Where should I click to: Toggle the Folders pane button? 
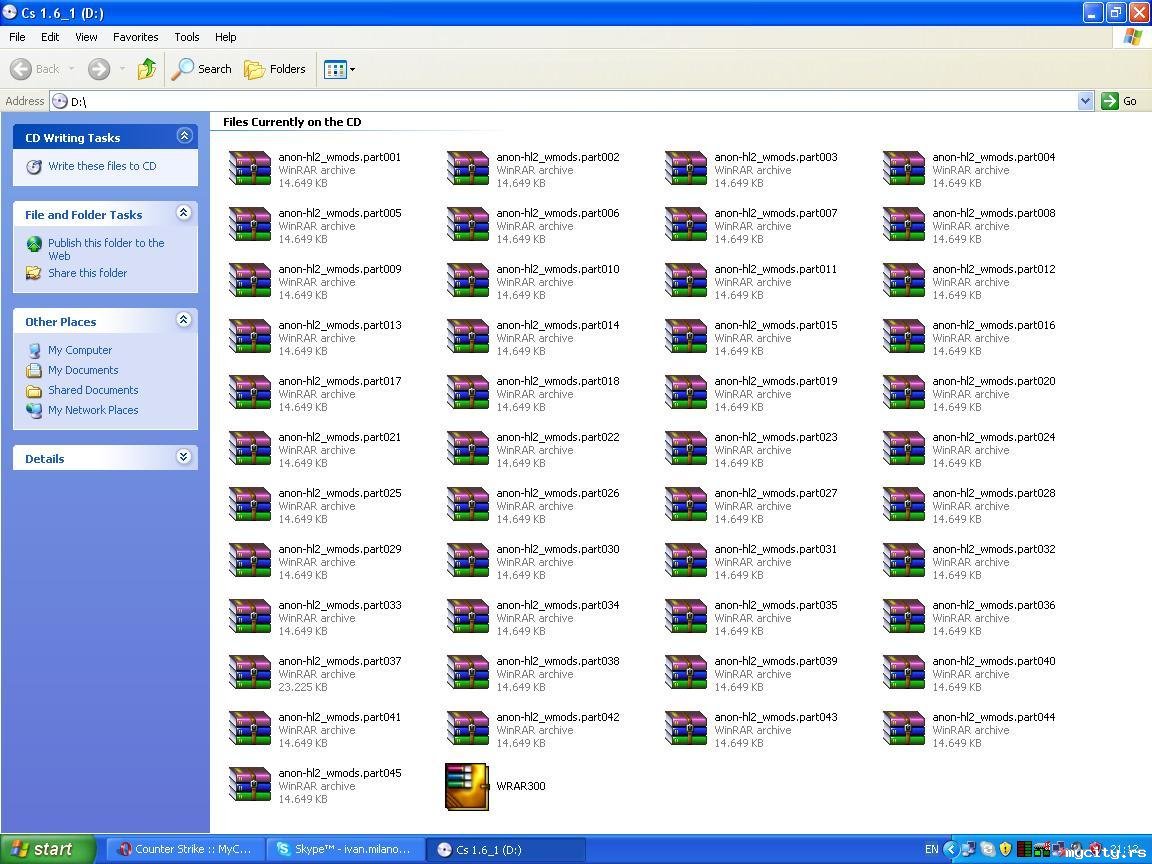275,69
